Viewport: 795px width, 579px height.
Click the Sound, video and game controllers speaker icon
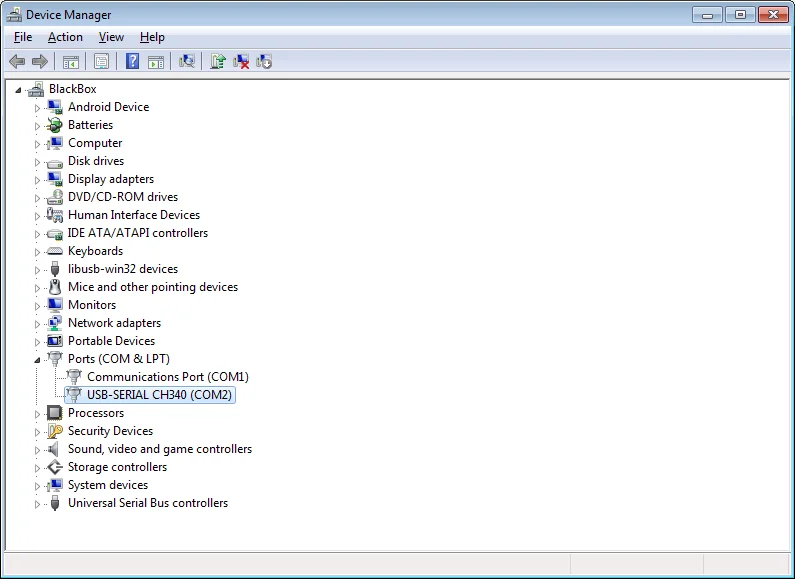click(x=53, y=449)
